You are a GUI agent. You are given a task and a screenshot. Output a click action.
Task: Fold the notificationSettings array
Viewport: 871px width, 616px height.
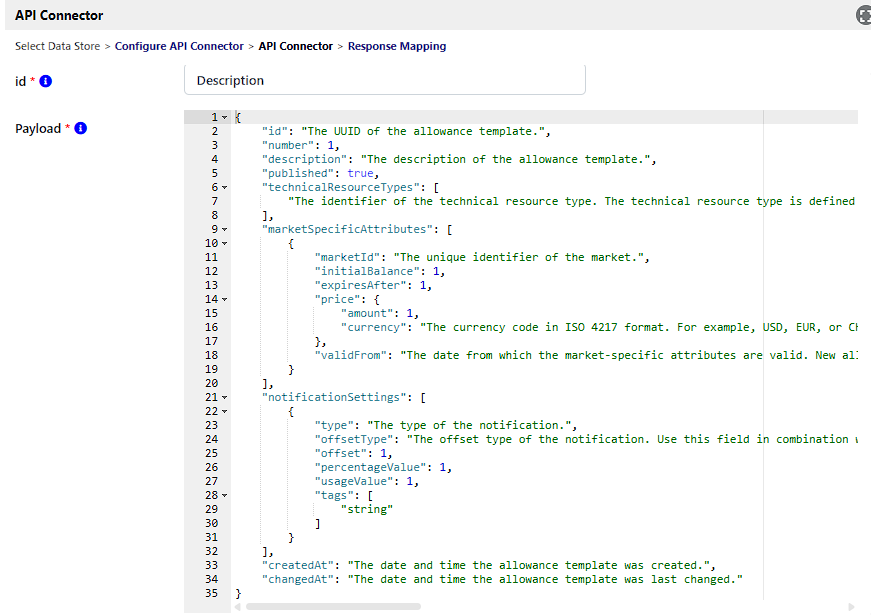pos(225,398)
